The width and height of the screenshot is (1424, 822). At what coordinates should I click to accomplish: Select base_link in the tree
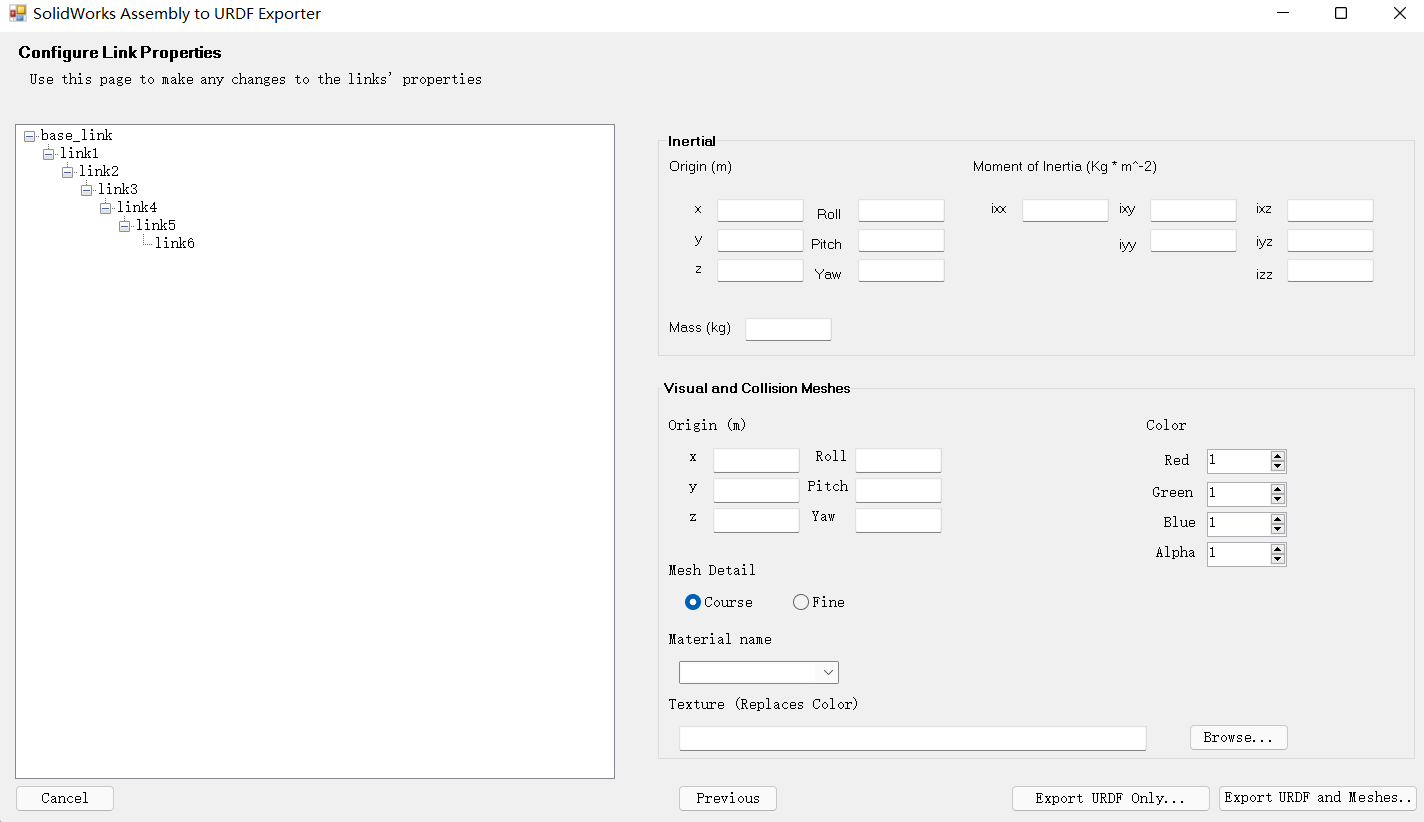pyautogui.click(x=77, y=135)
